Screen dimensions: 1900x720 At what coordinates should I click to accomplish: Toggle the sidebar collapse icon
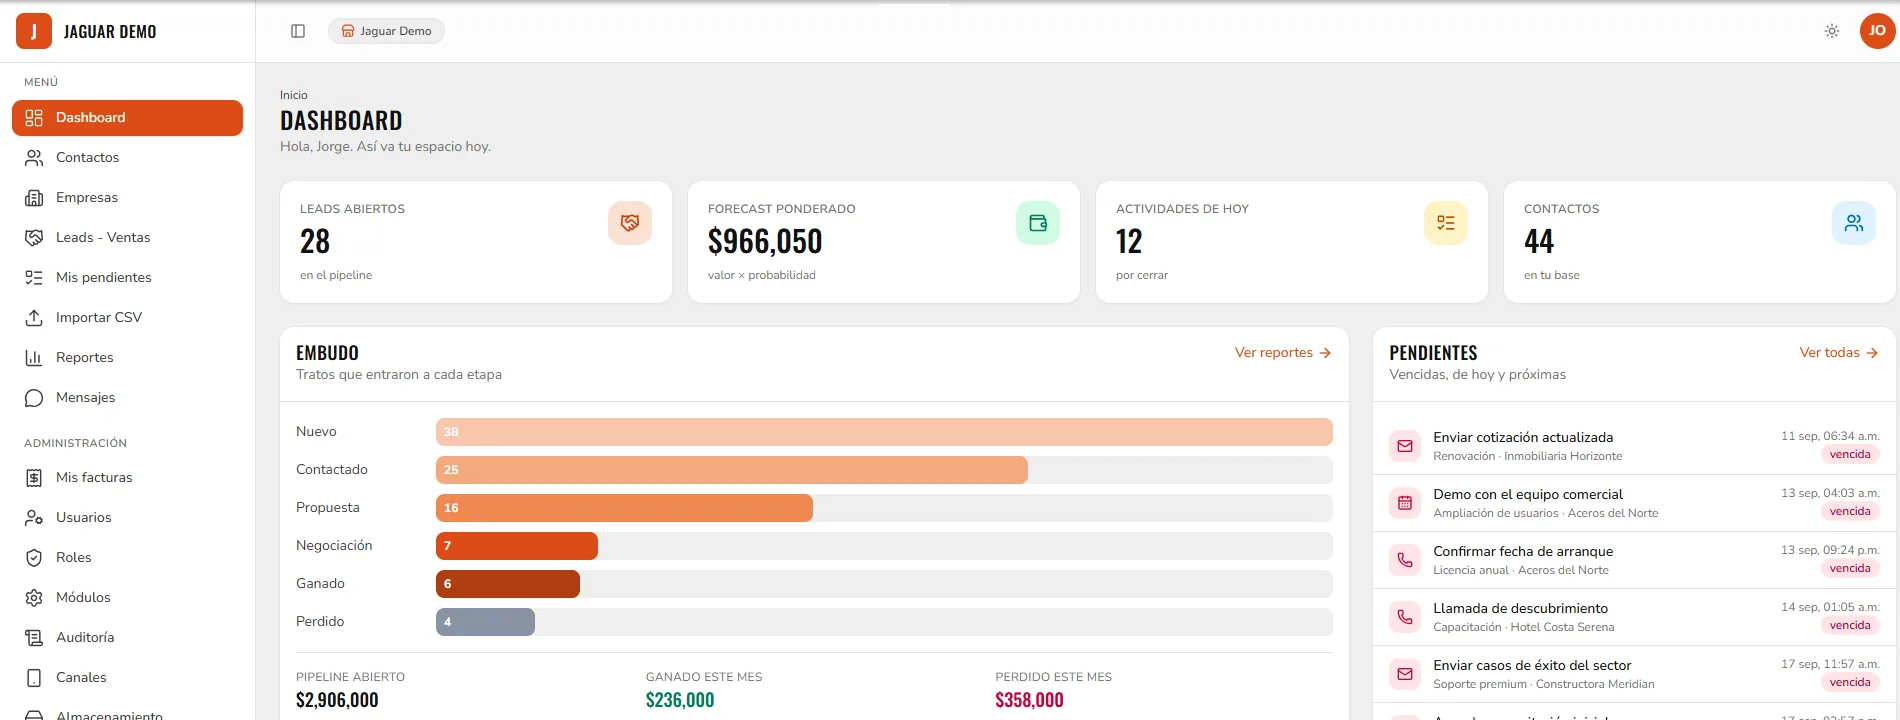coord(298,31)
